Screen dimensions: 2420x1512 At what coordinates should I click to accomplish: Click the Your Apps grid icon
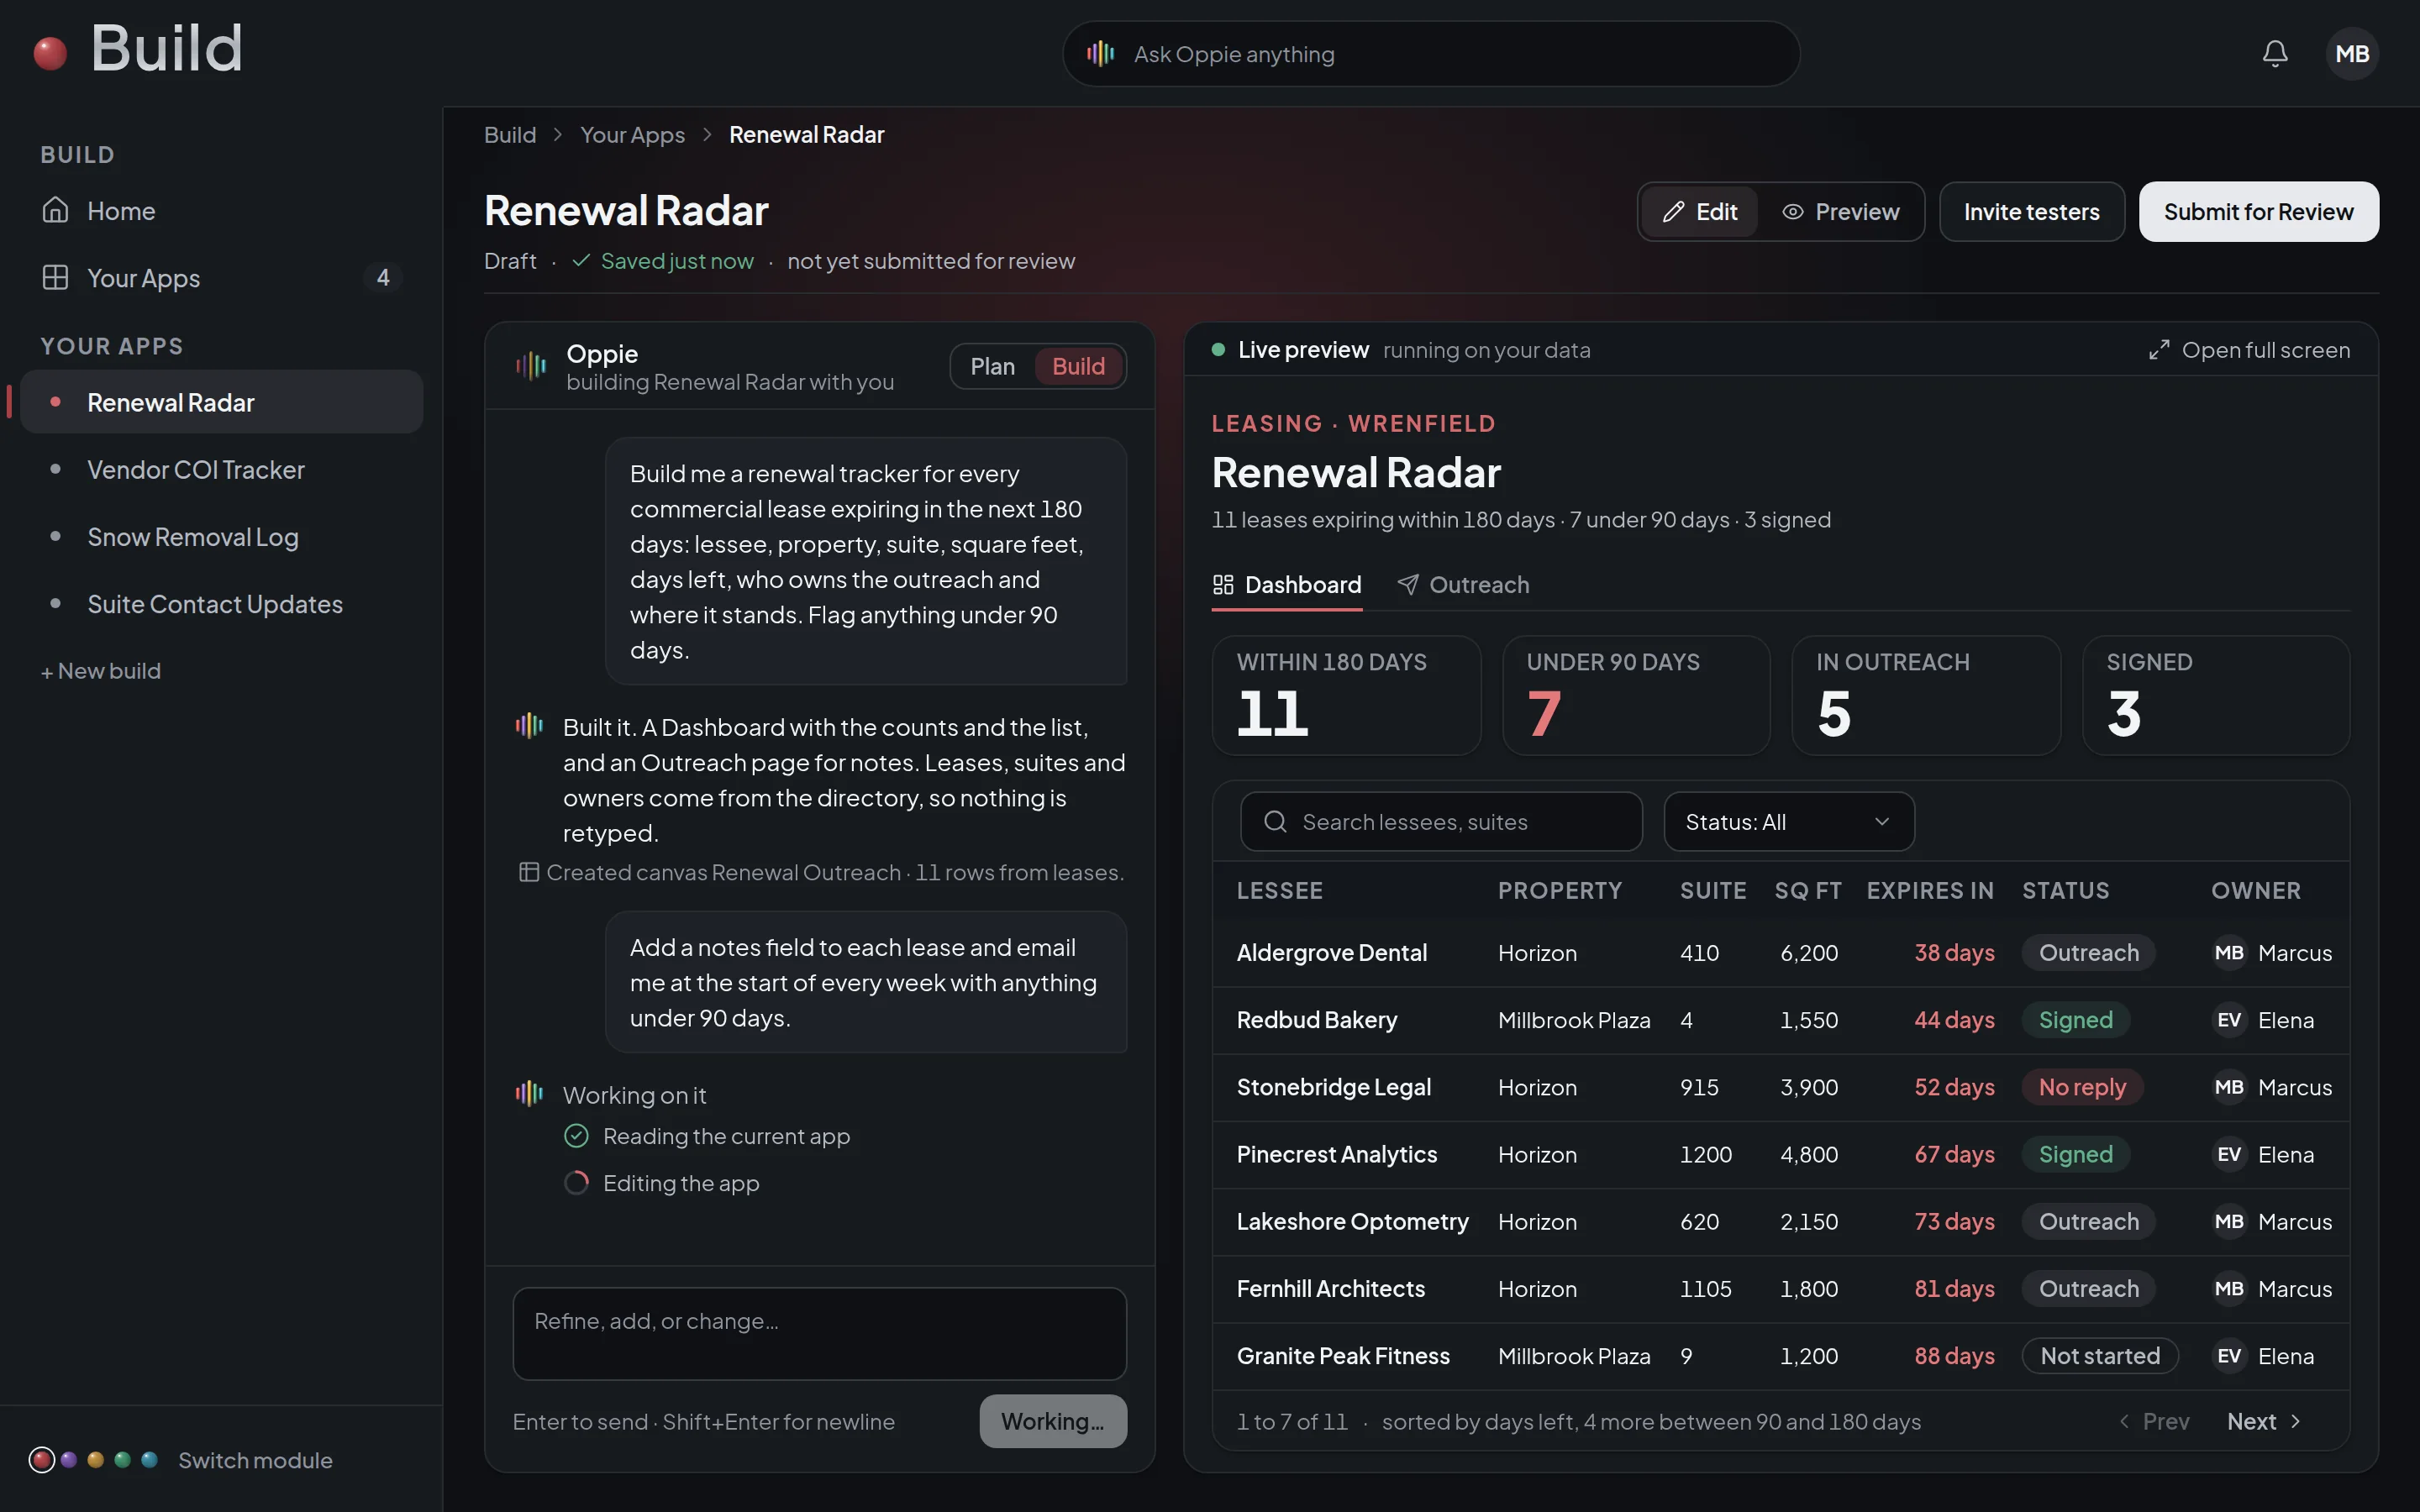pyautogui.click(x=56, y=277)
